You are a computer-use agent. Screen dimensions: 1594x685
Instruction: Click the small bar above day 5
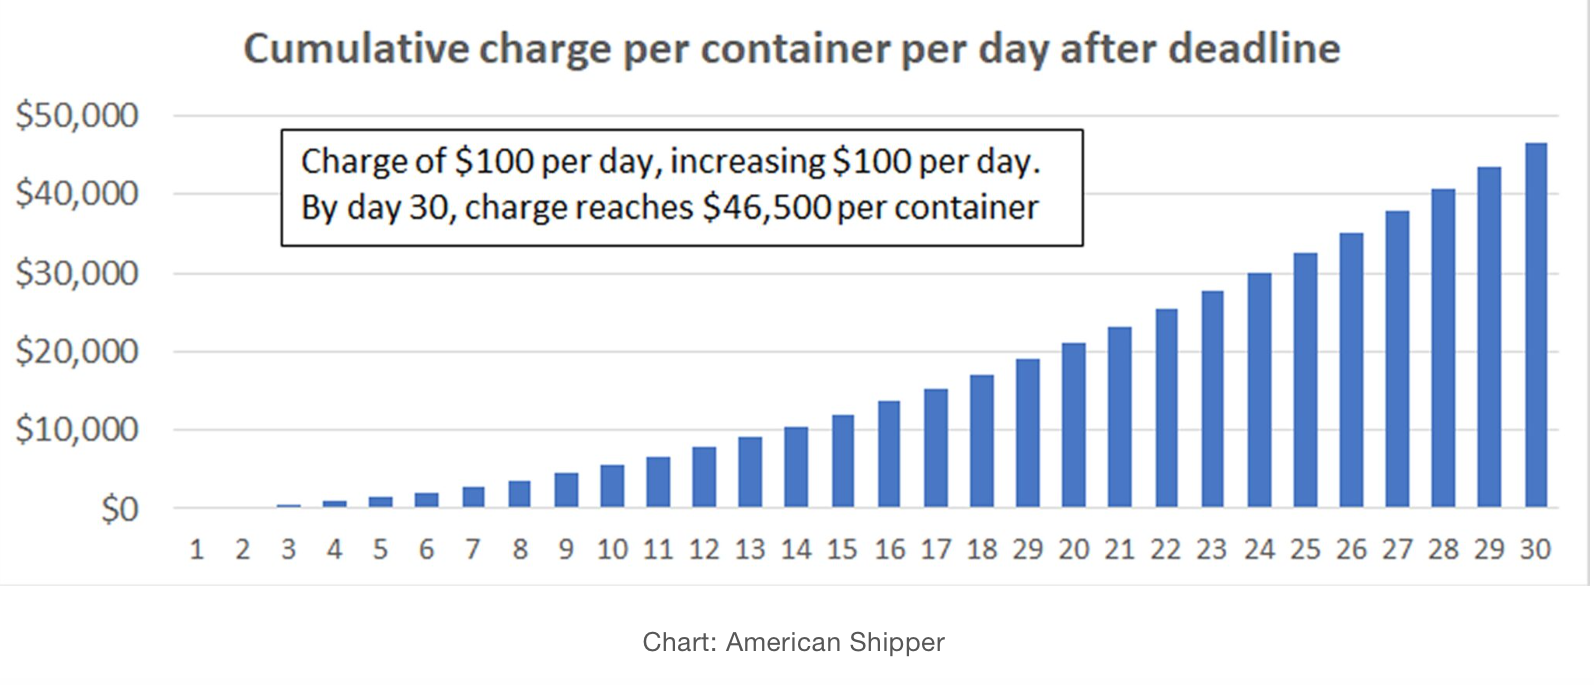[x=381, y=501]
